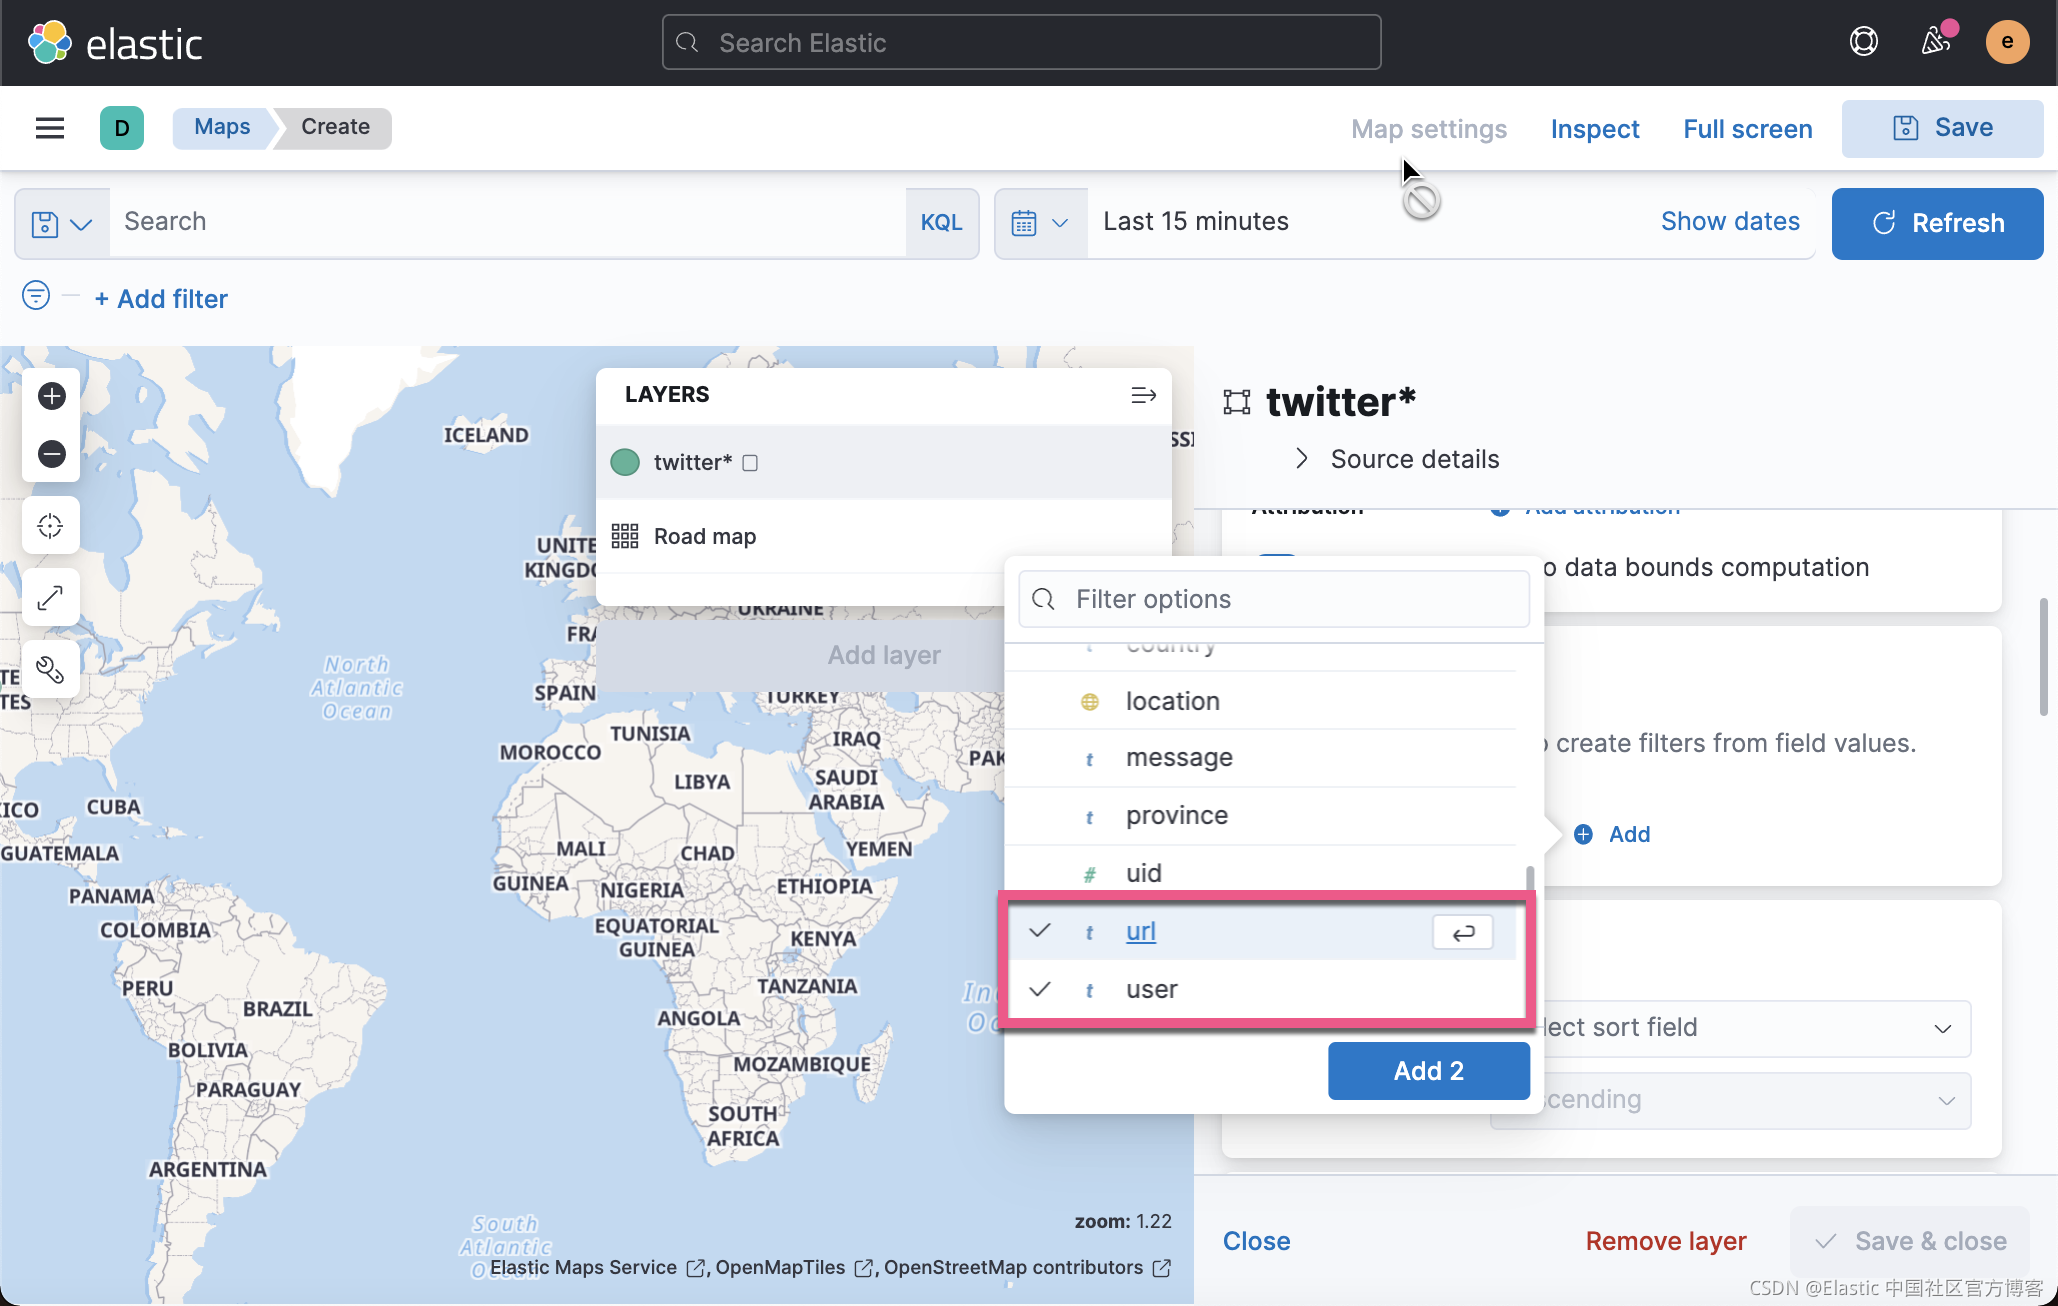The image size is (2058, 1306).
Task: Open the user avatar menu
Action: (2007, 42)
